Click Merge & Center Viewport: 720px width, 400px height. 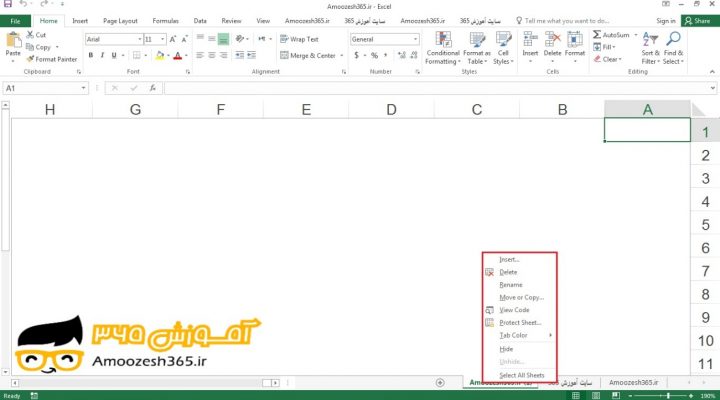coord(308,56)
